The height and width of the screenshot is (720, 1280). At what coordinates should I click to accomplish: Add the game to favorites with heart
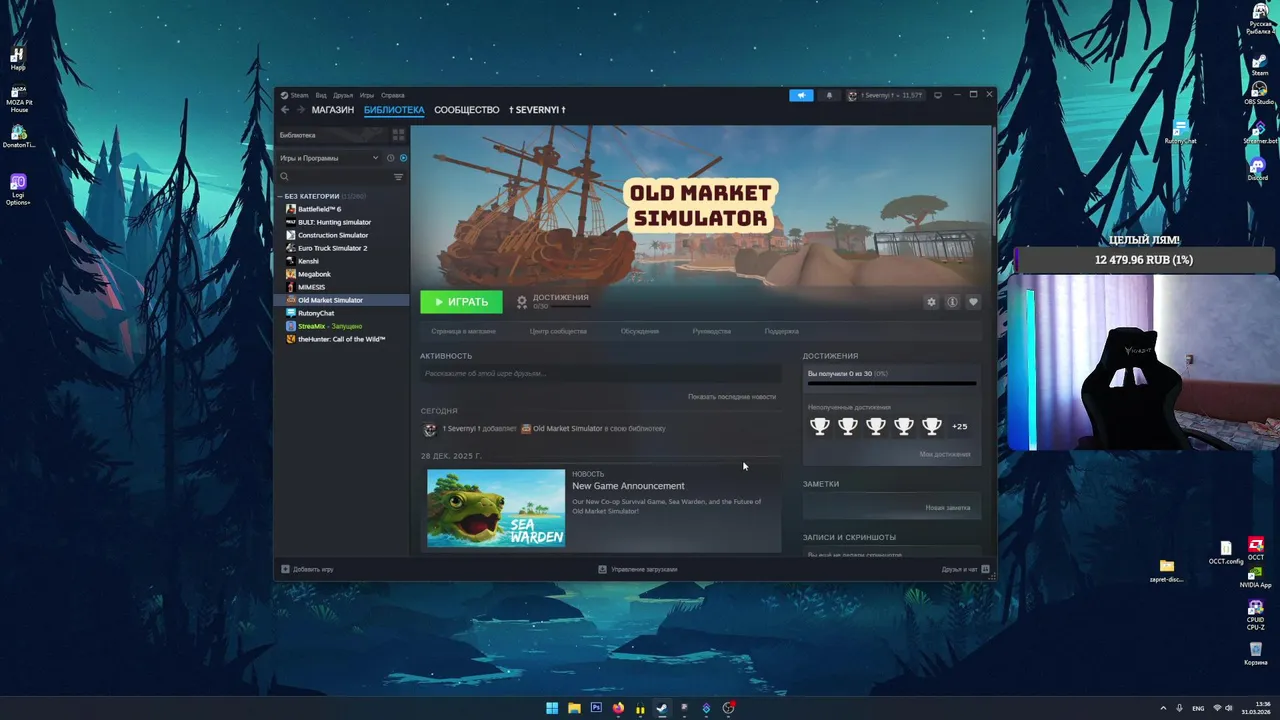[973, 302]
